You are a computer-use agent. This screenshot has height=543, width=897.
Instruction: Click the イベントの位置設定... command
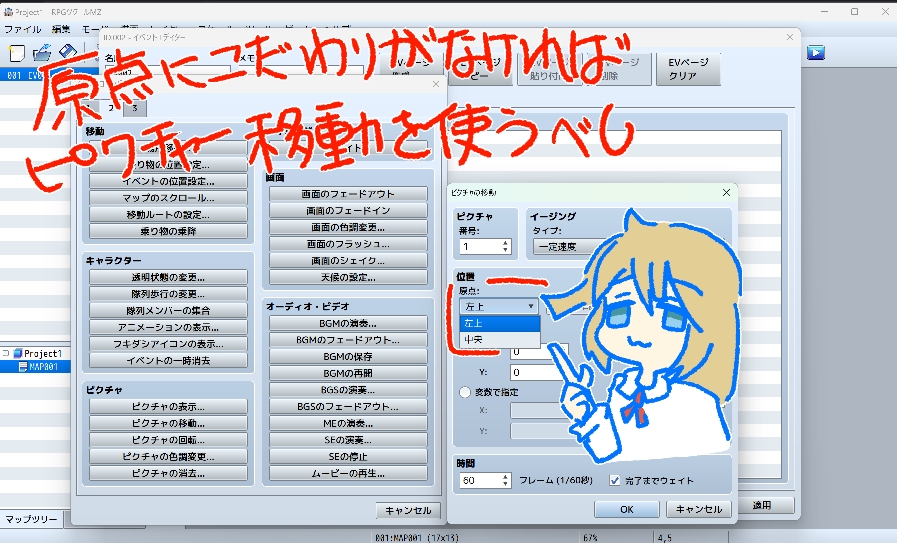tap(168, 181)
